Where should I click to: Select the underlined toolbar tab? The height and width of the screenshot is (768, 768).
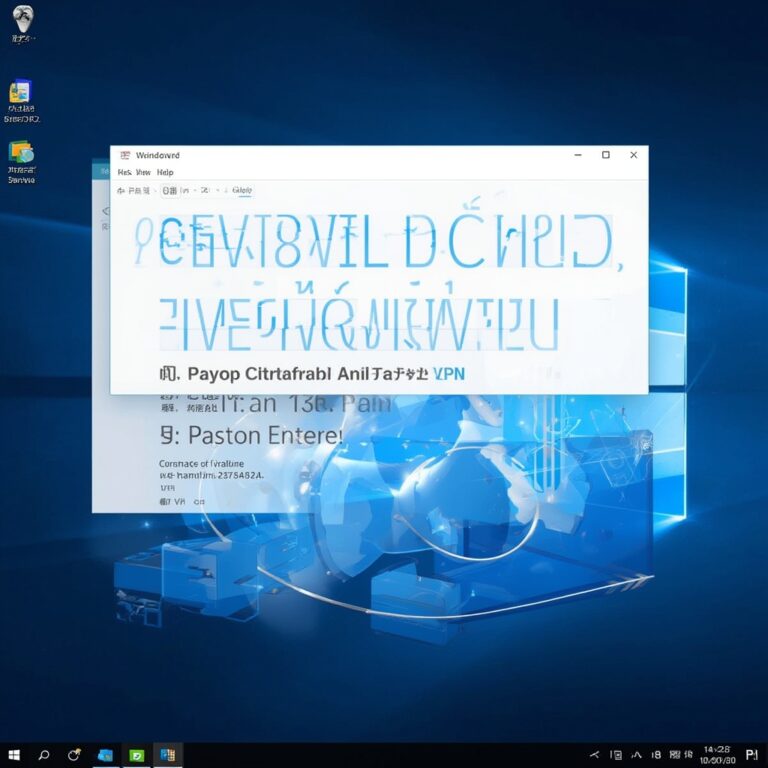(242, 191)
